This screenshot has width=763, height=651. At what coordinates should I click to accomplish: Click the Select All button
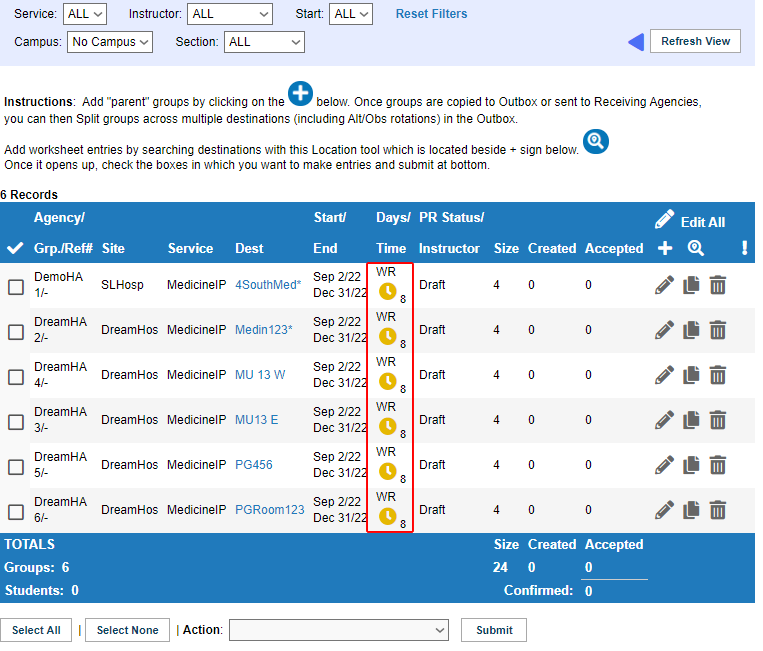click(36, 630)
